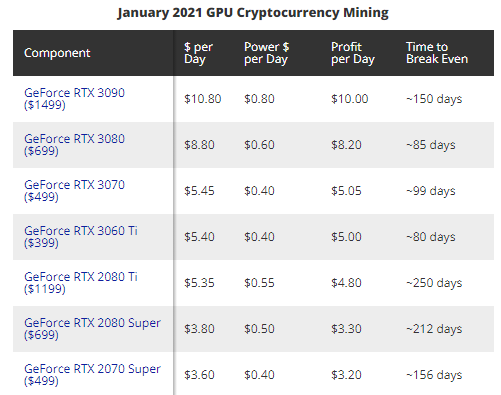Open the GeForce RTX 2080 Super link
The width and height of the screenshot is (501, 395).
tap(92, 329)
